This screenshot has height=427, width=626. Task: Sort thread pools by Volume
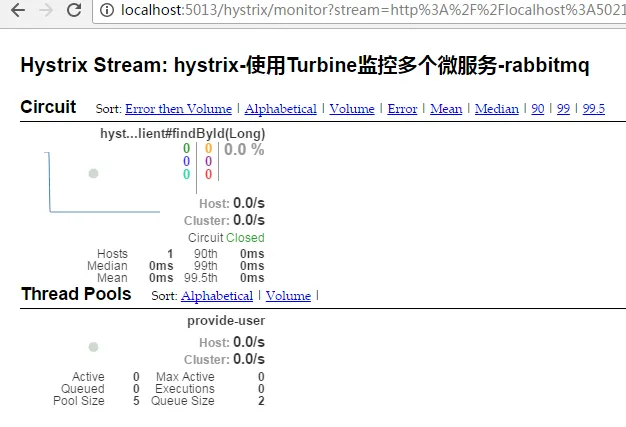coord(288,296)
